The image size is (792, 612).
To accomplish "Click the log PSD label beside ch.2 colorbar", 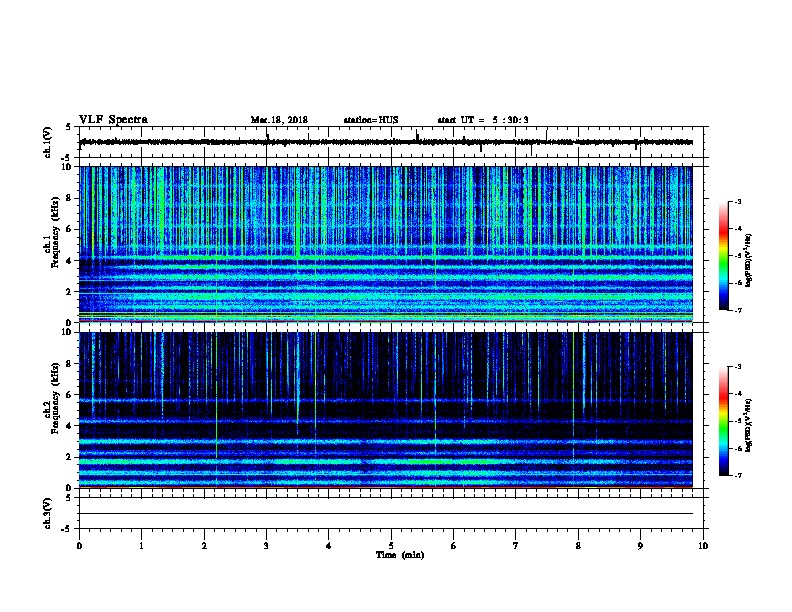I will 749,425.
